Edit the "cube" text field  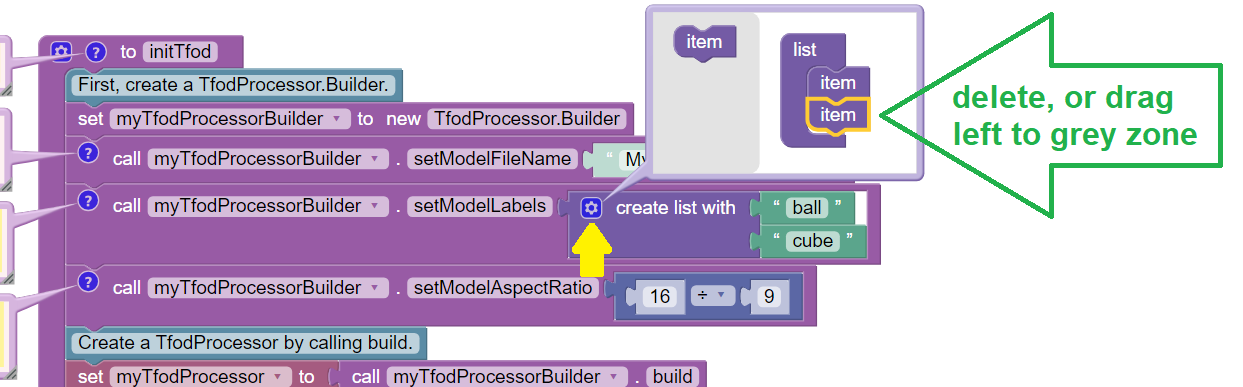[x=813, y=241]
